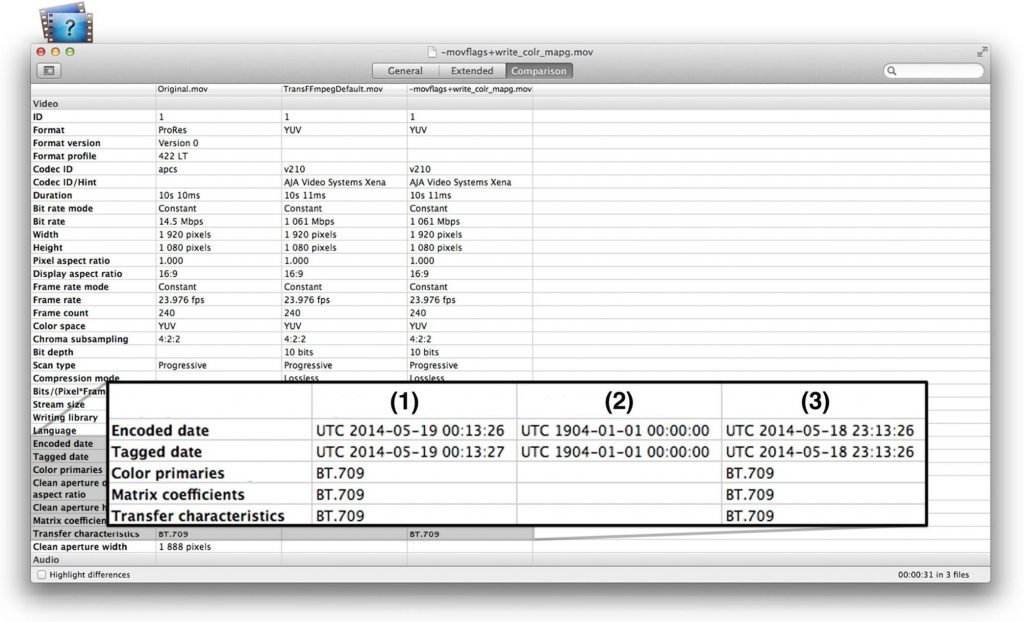
Task: Click AJA Video Systems Xena in last column
Action: point(460,182)
